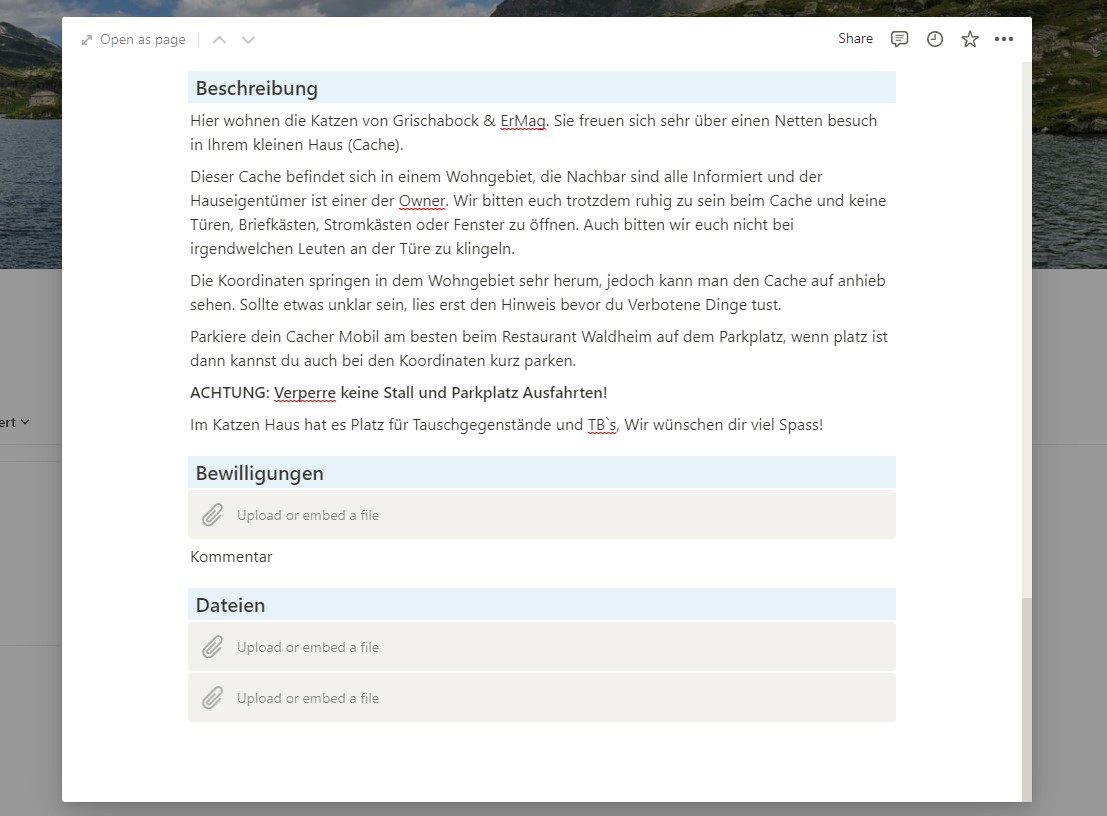
Task: Favorite this page with the star icon
Action: (x=970, y=39)
